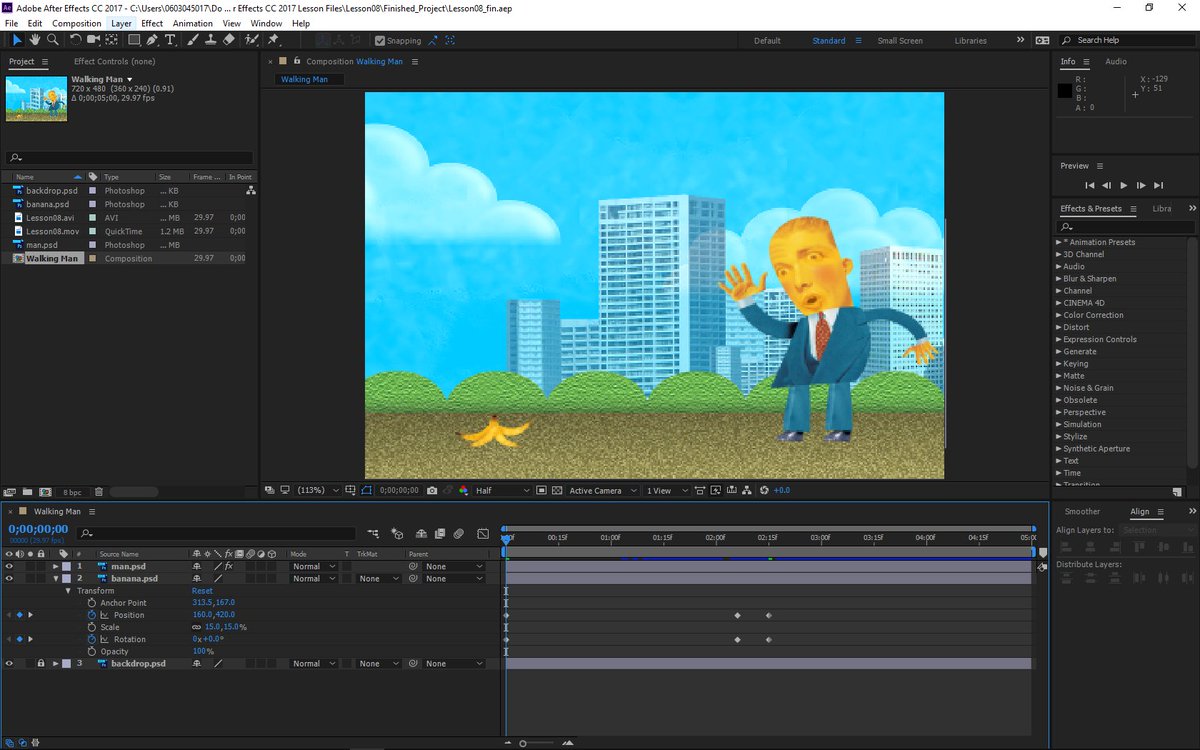Image resolution: width=1200 pixels, height=750 pixels.
Task: Switch to the Smoother panel tab
Action: 1082,512
